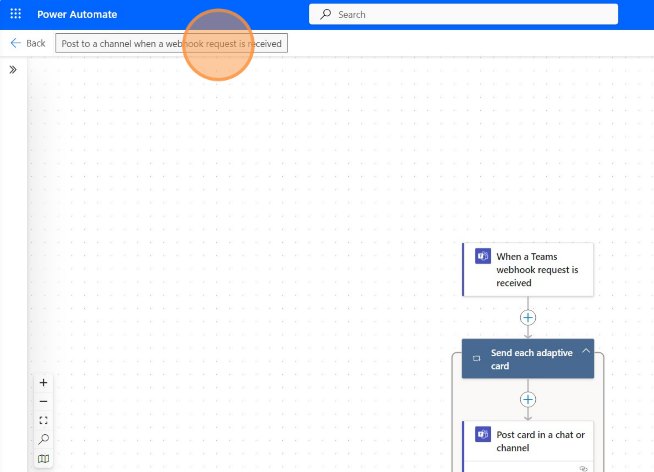
Task: Expand the left panel with double chevron
Action: (x=13, y=70)
